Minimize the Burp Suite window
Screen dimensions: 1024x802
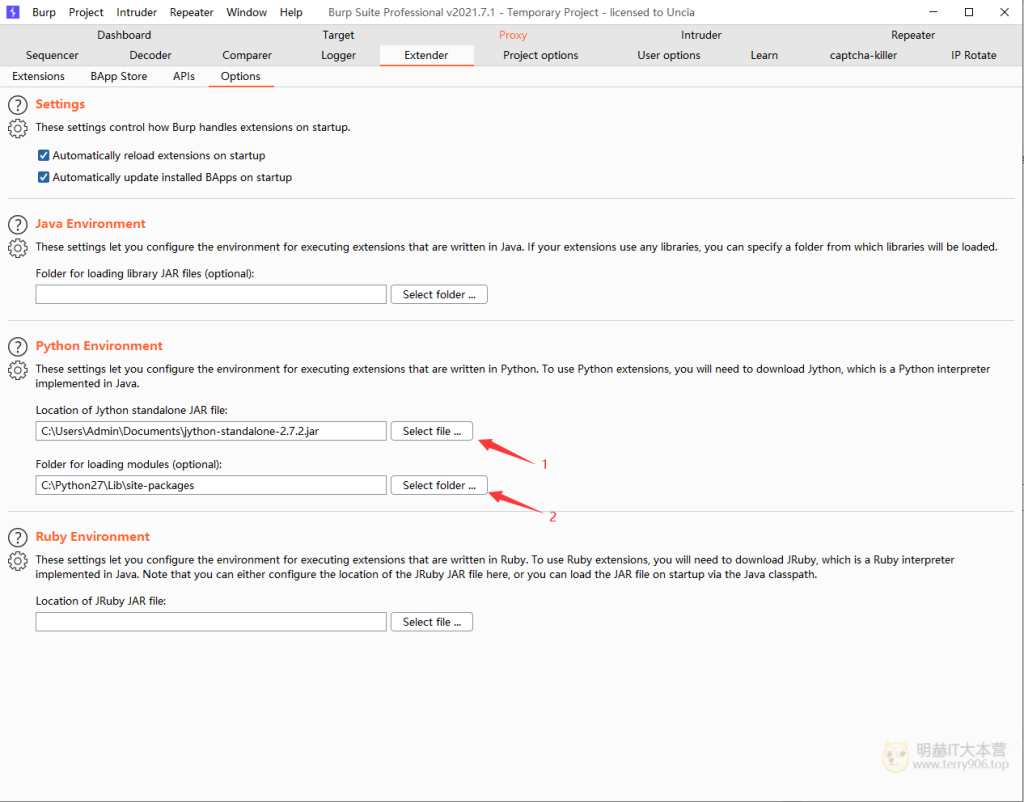(x=933, y=12)
